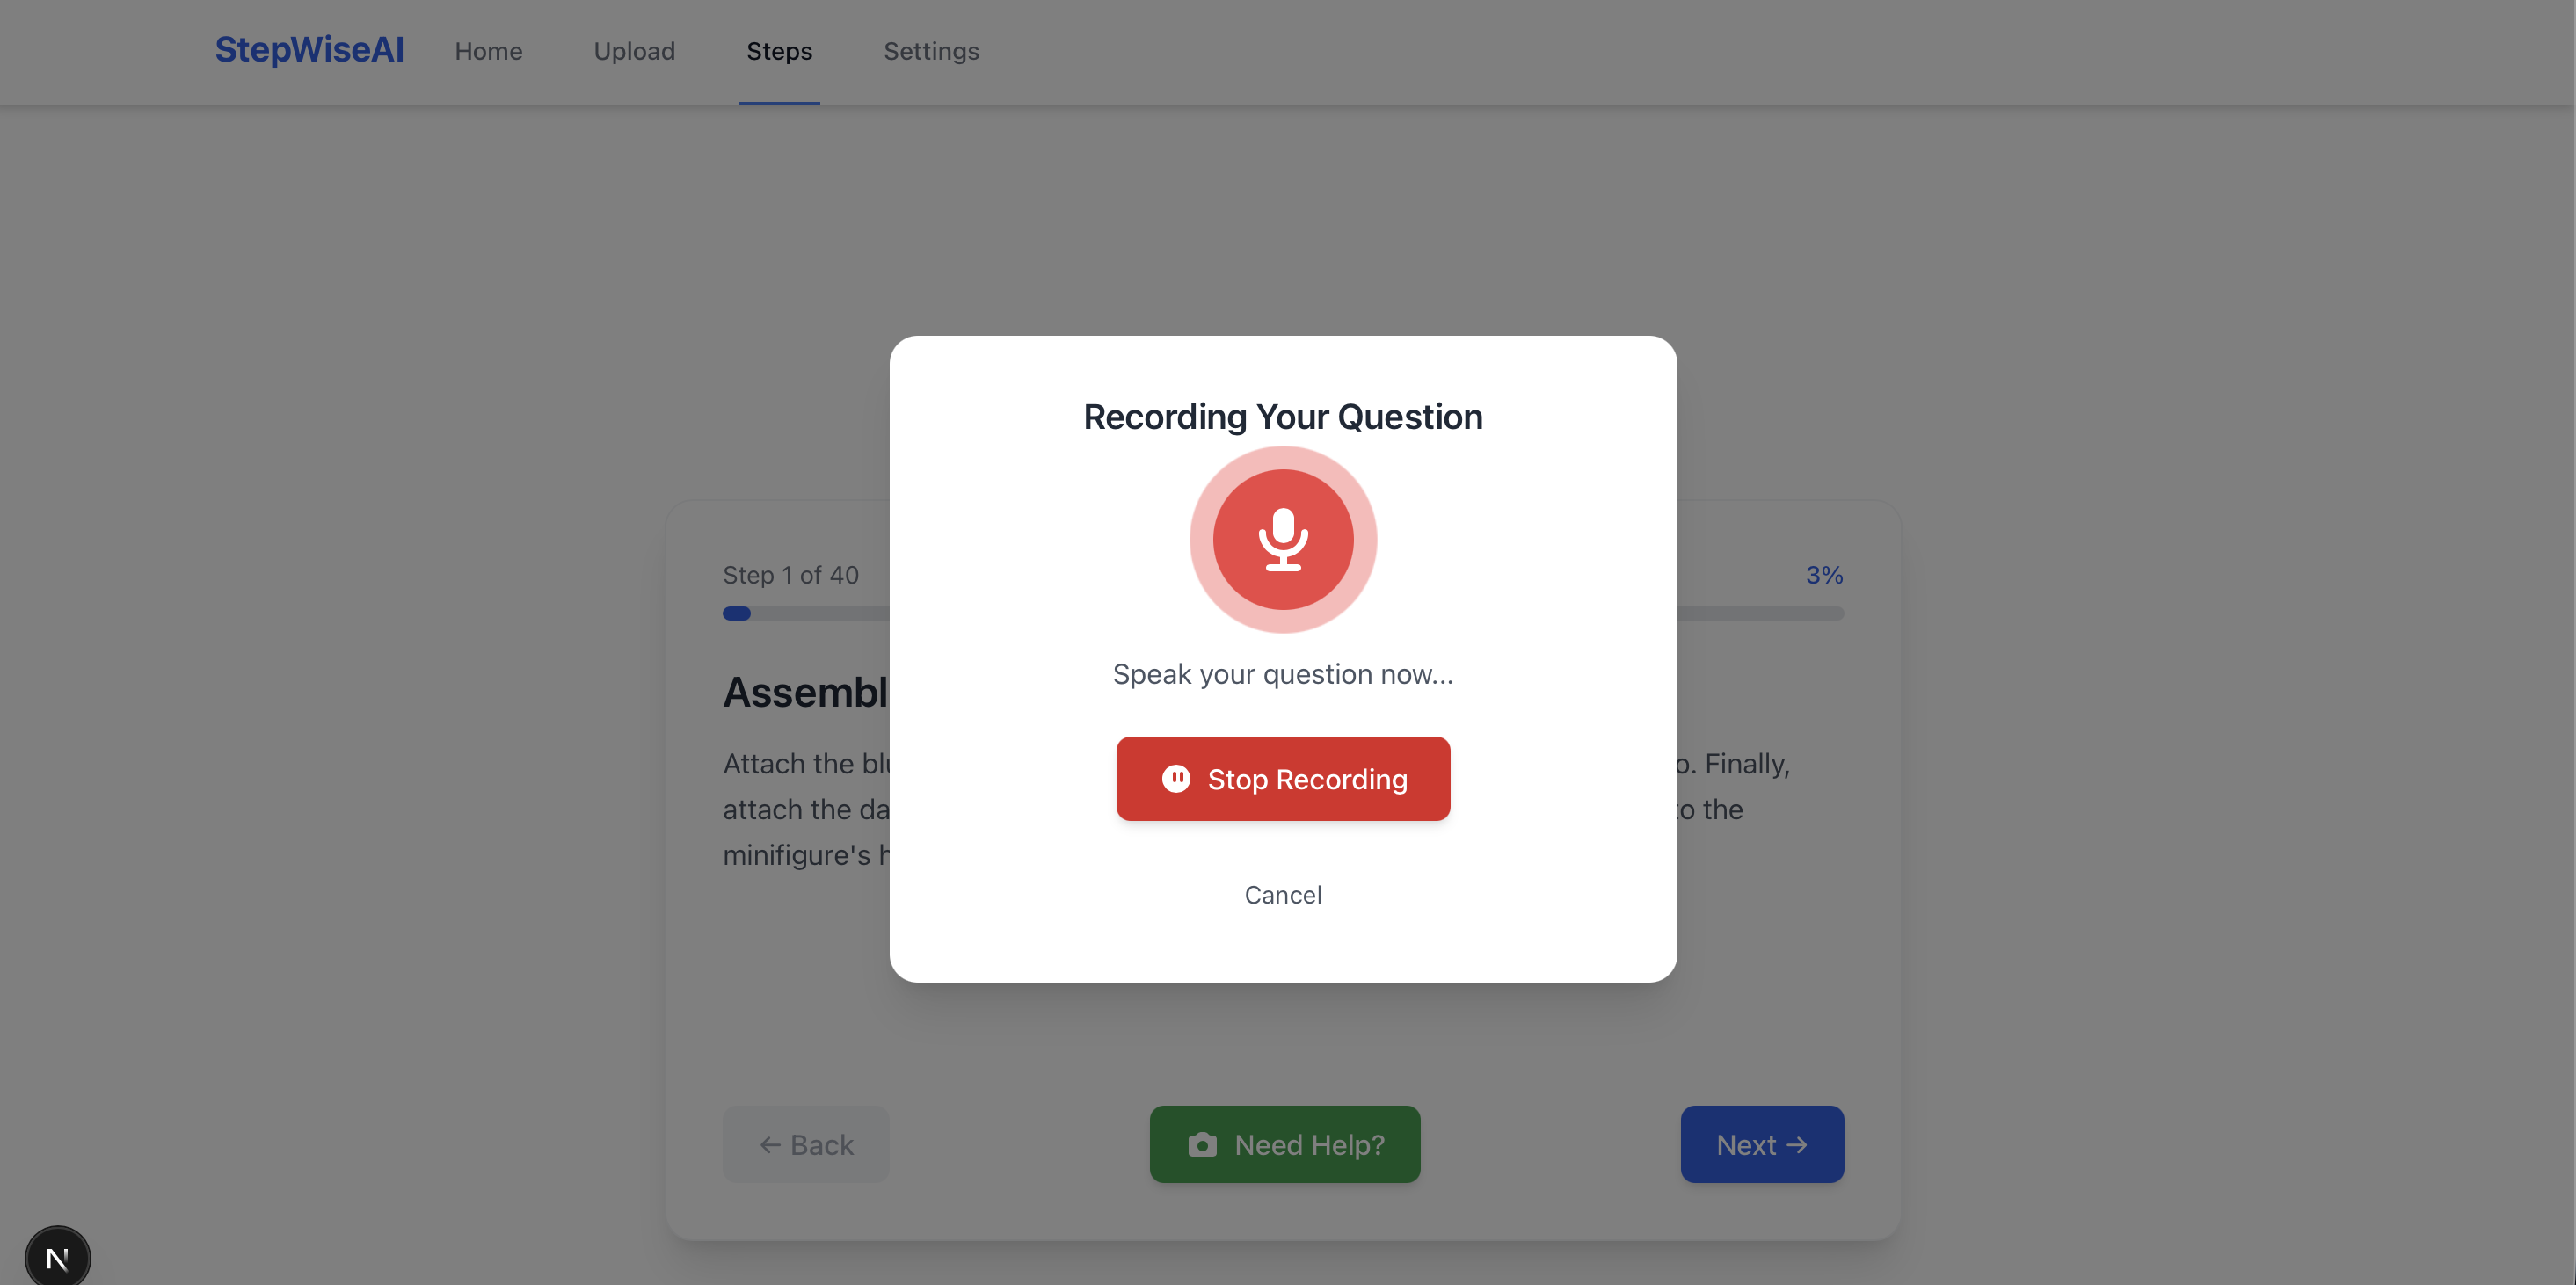Click the 3% progress label

[x=1823, y=575]
